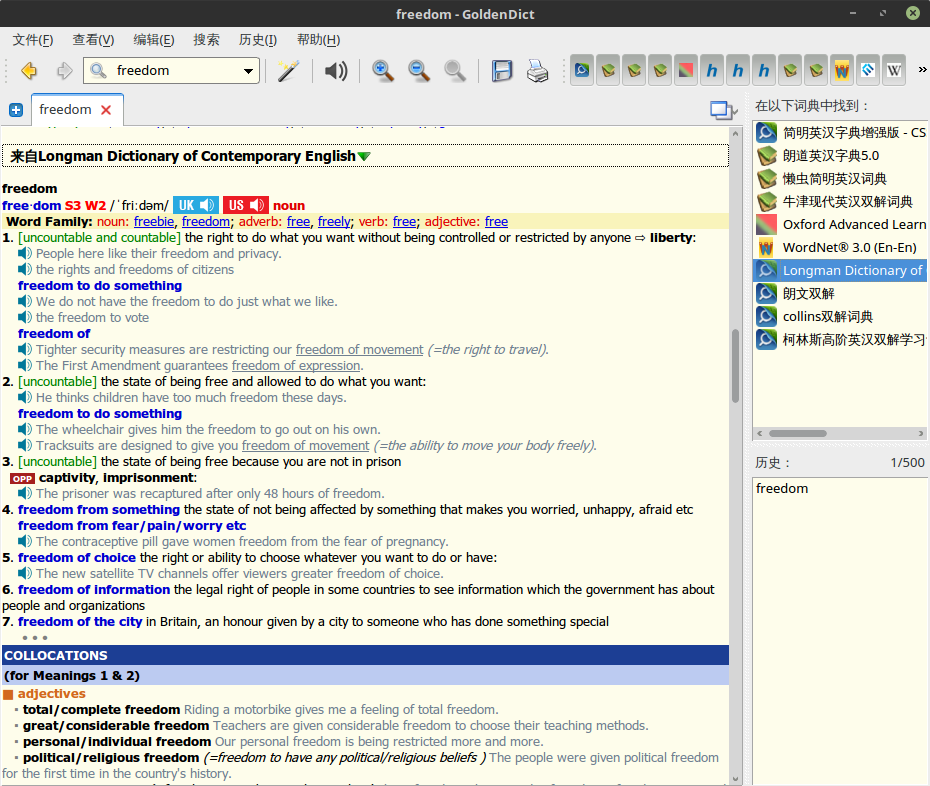This screenshot has width=930, height=786.
Task: Click the scan popup wand icon
Action: 288,71
